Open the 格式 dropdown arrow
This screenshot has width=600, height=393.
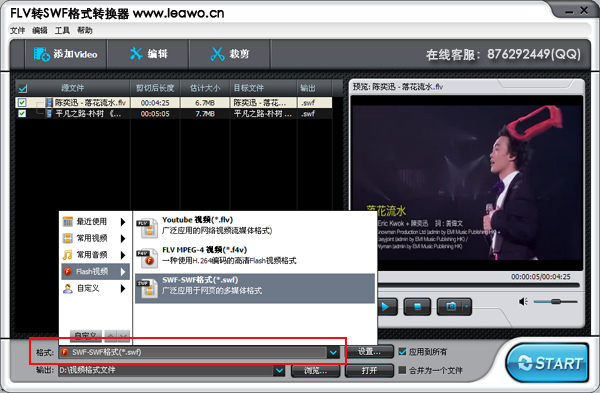[x=333, y=352]
